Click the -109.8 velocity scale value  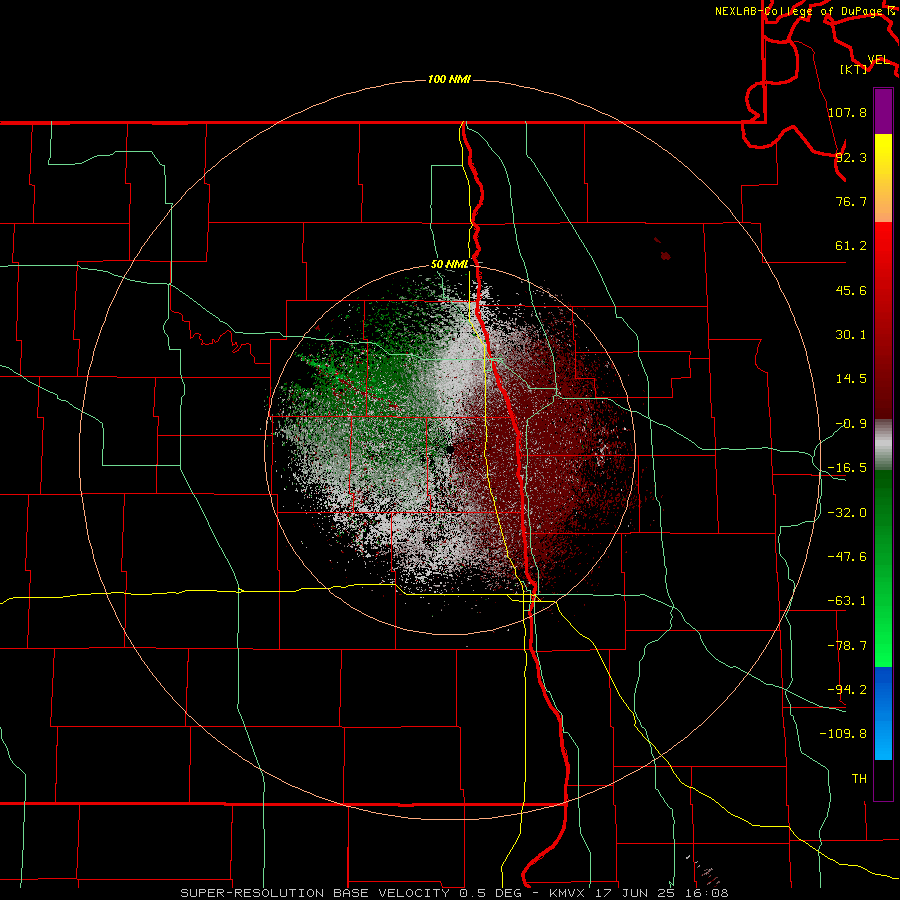(x=844, y=734)
